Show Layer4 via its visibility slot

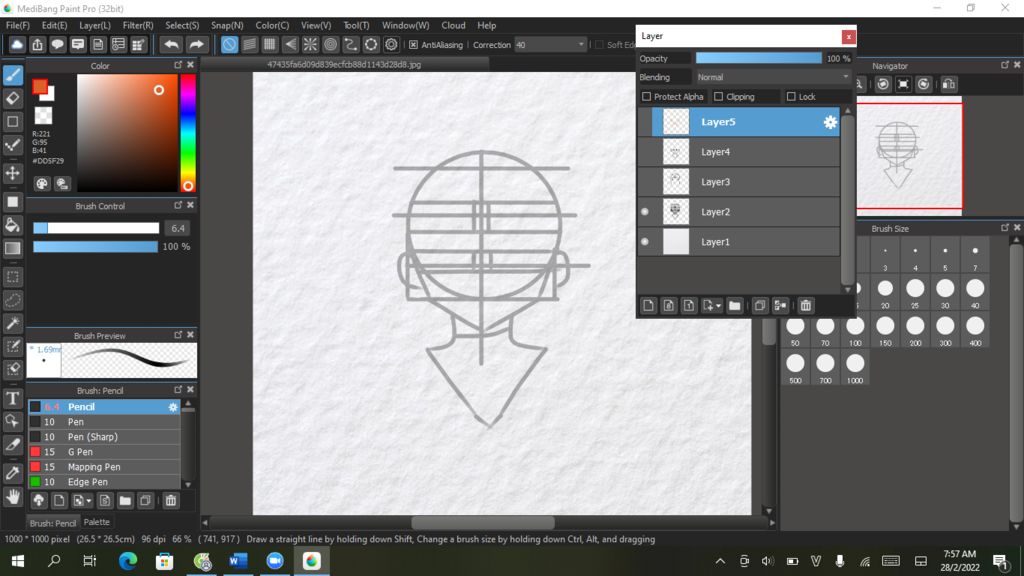[645, 152]
